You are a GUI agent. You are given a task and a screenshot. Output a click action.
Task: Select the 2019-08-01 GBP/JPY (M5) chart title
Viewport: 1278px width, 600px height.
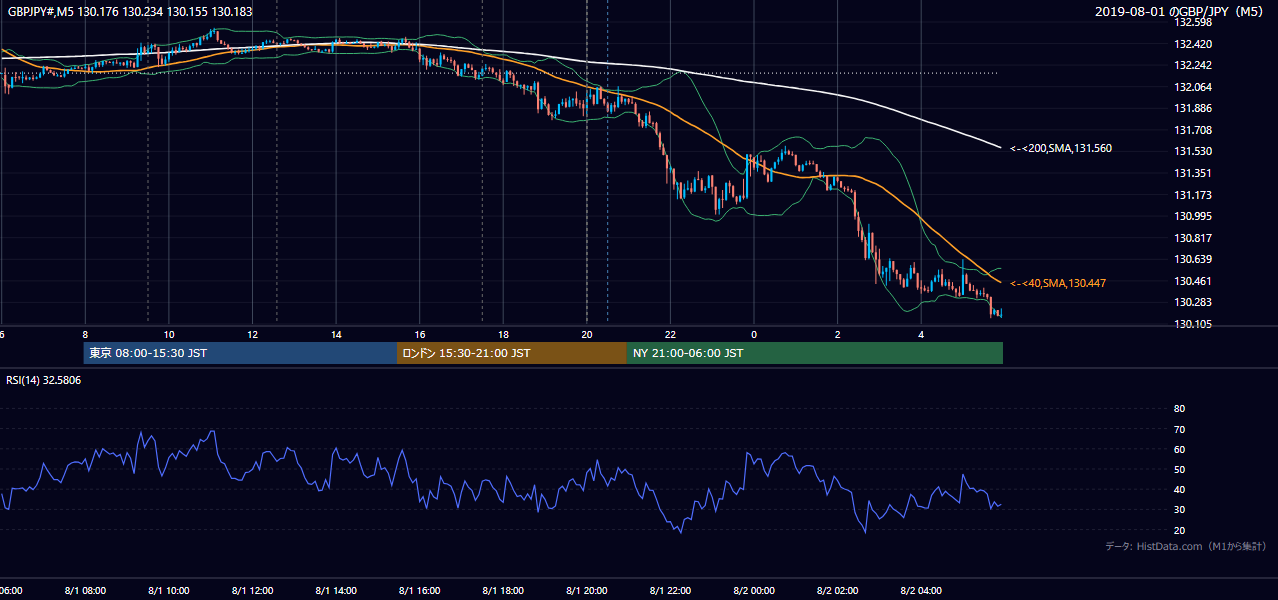(x=1181, y=11)
